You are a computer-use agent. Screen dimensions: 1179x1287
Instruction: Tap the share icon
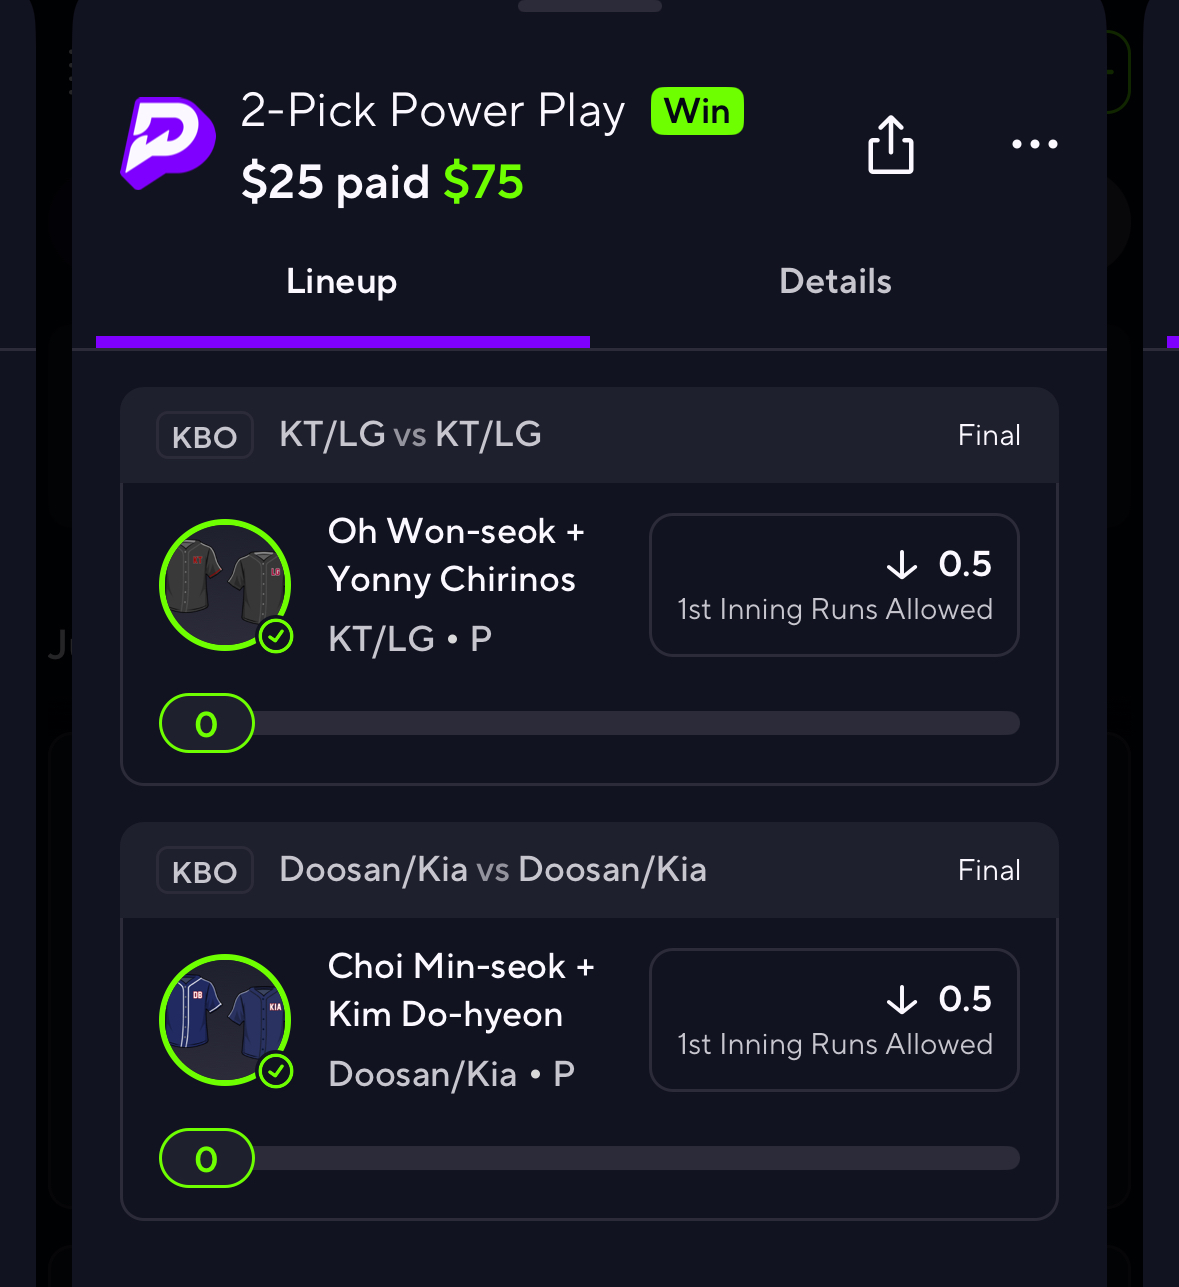[x=890, y=145]
